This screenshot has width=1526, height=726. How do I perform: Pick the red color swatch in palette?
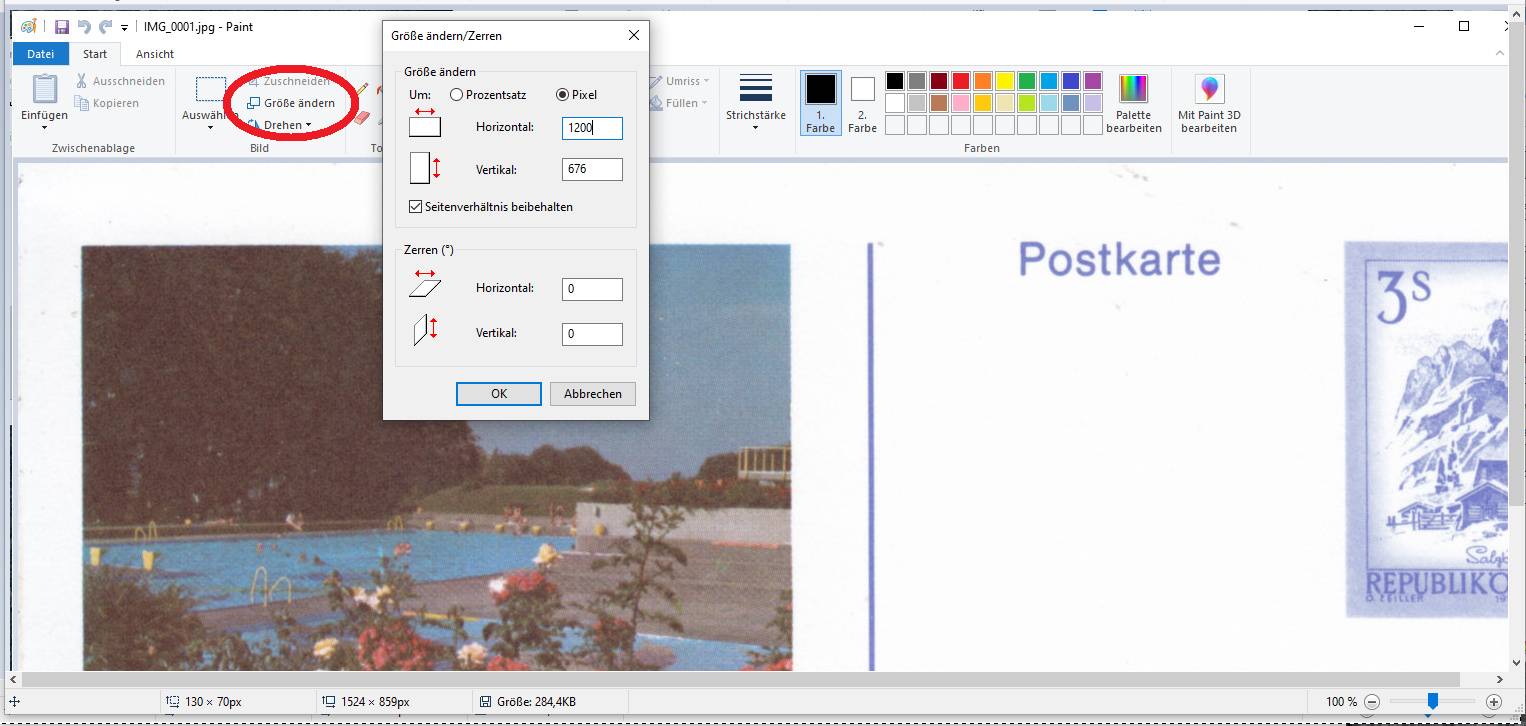(961, 81)
